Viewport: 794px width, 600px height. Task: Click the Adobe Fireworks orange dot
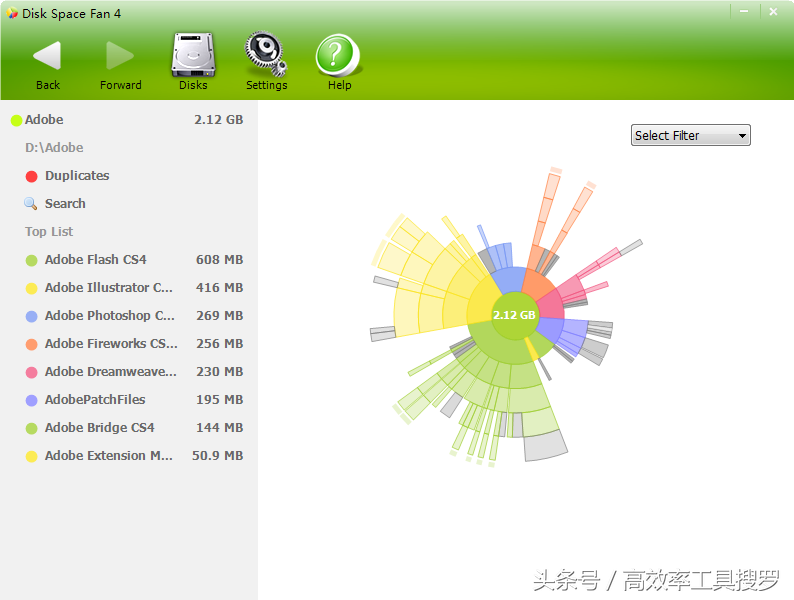point(31,344)
